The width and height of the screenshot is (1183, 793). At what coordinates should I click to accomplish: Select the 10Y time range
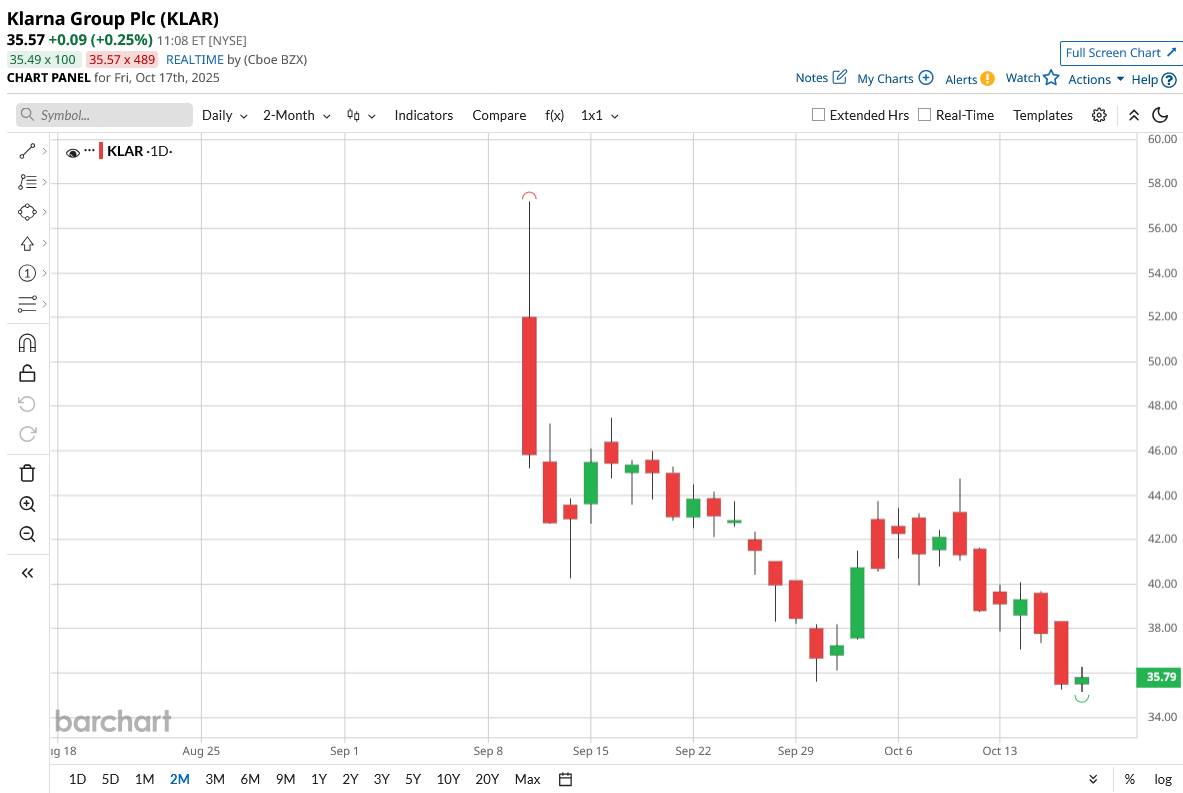(x=448, y=779)
